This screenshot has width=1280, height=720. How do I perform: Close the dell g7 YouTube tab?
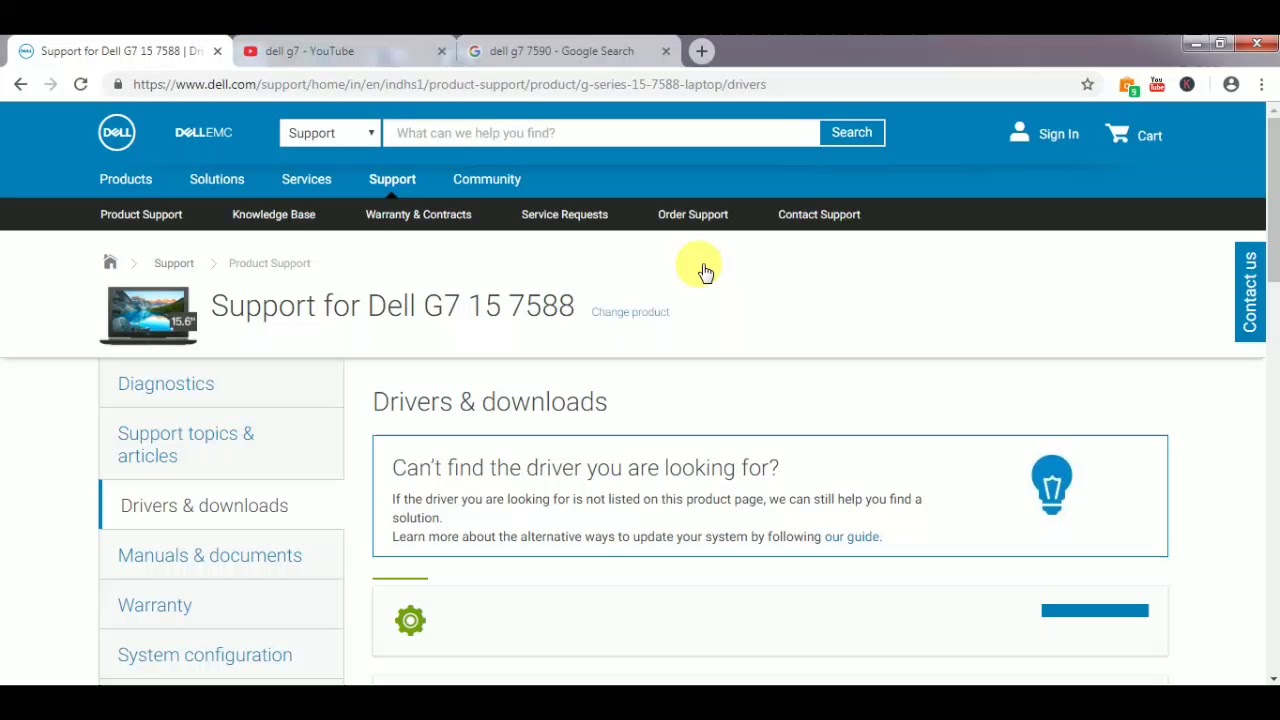pos(442,51)
